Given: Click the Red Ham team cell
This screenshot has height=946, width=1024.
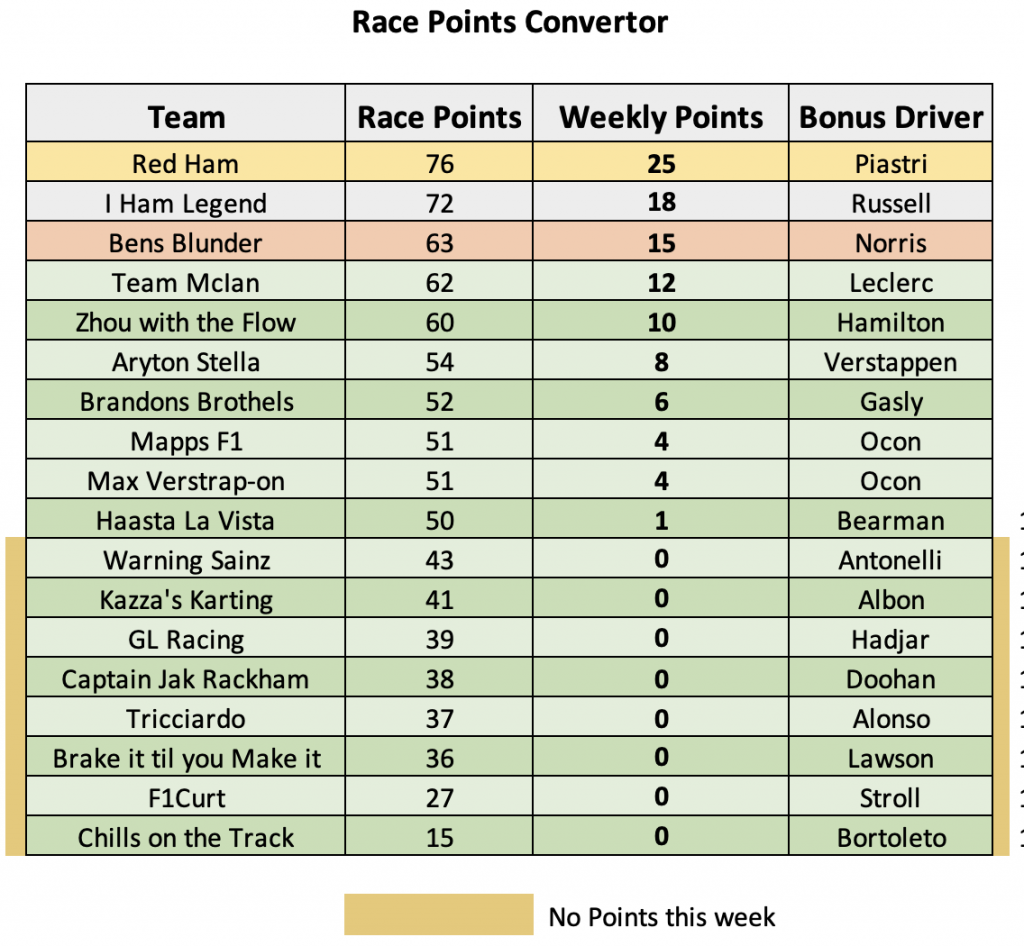Looking at the screenshot, I should (185, 162).
